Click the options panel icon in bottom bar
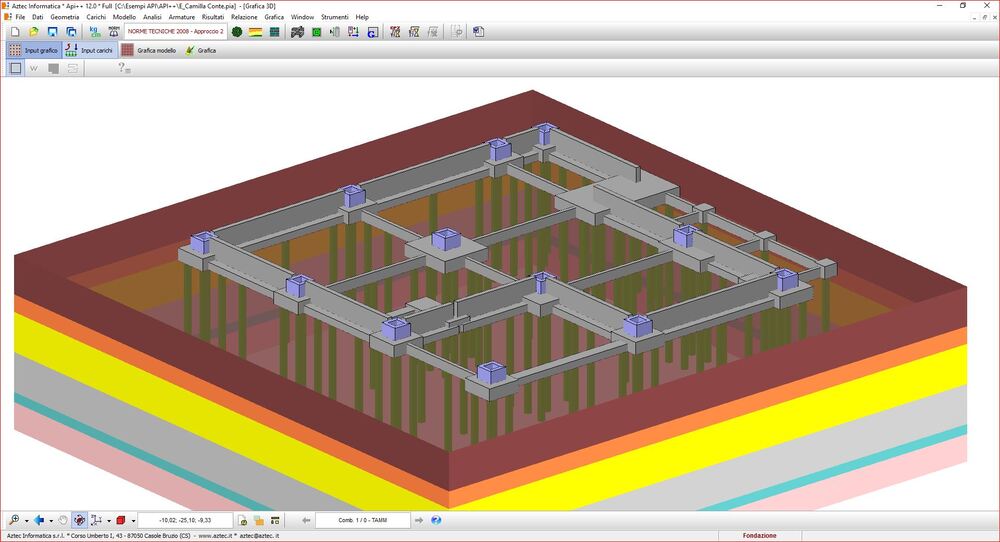 point(275,520)
